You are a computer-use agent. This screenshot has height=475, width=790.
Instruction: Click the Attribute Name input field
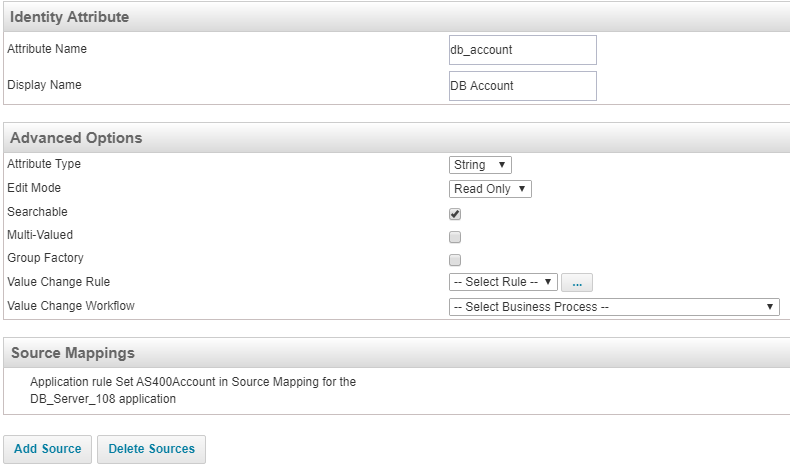point(523,50)
